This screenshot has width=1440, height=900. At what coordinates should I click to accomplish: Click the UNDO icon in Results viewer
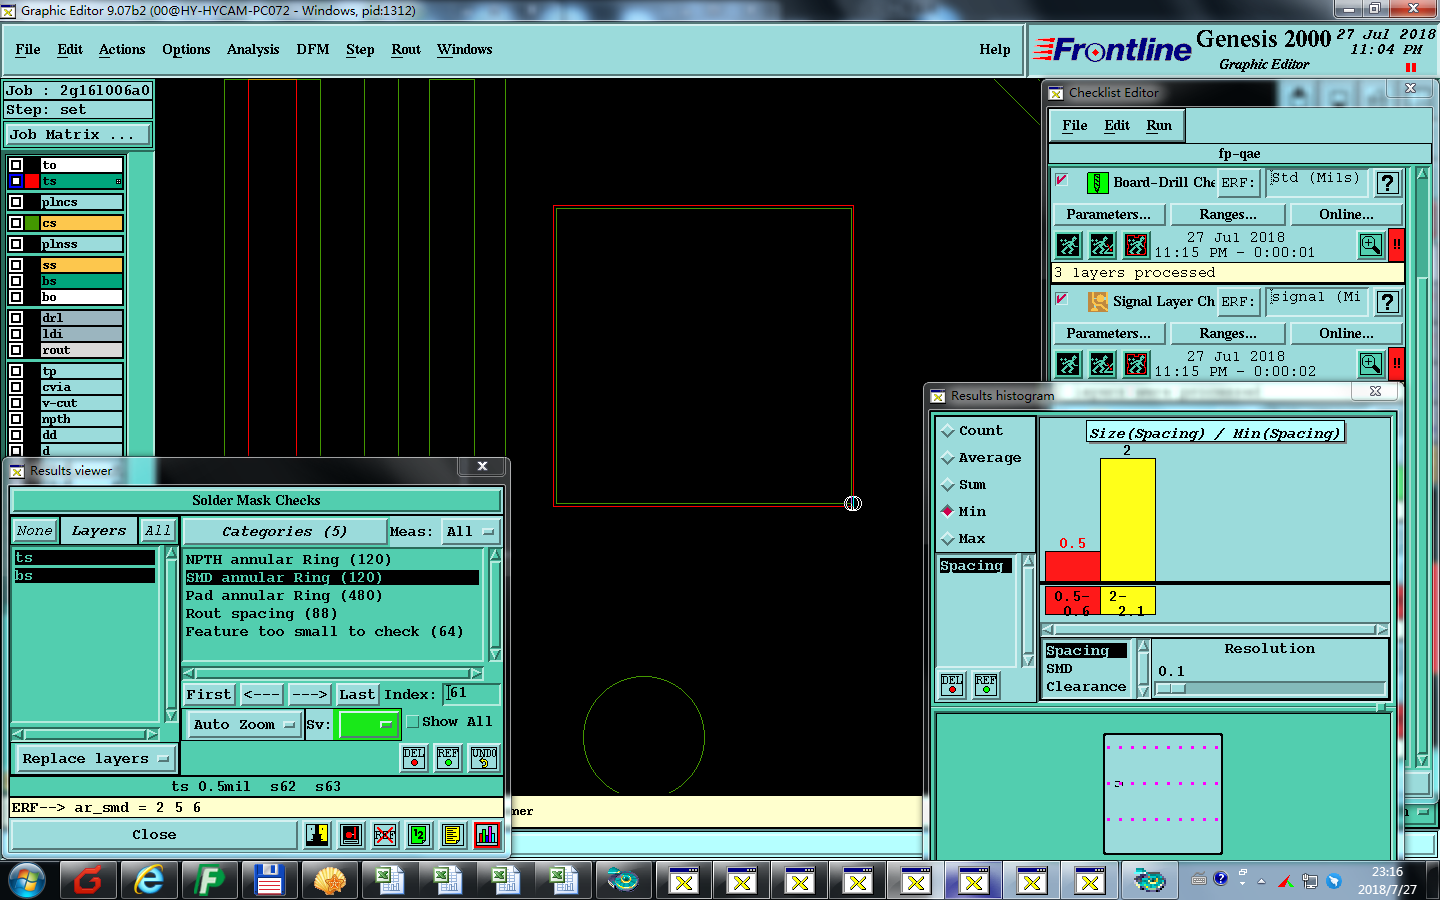pyautogui.click(x=484, y=758)
